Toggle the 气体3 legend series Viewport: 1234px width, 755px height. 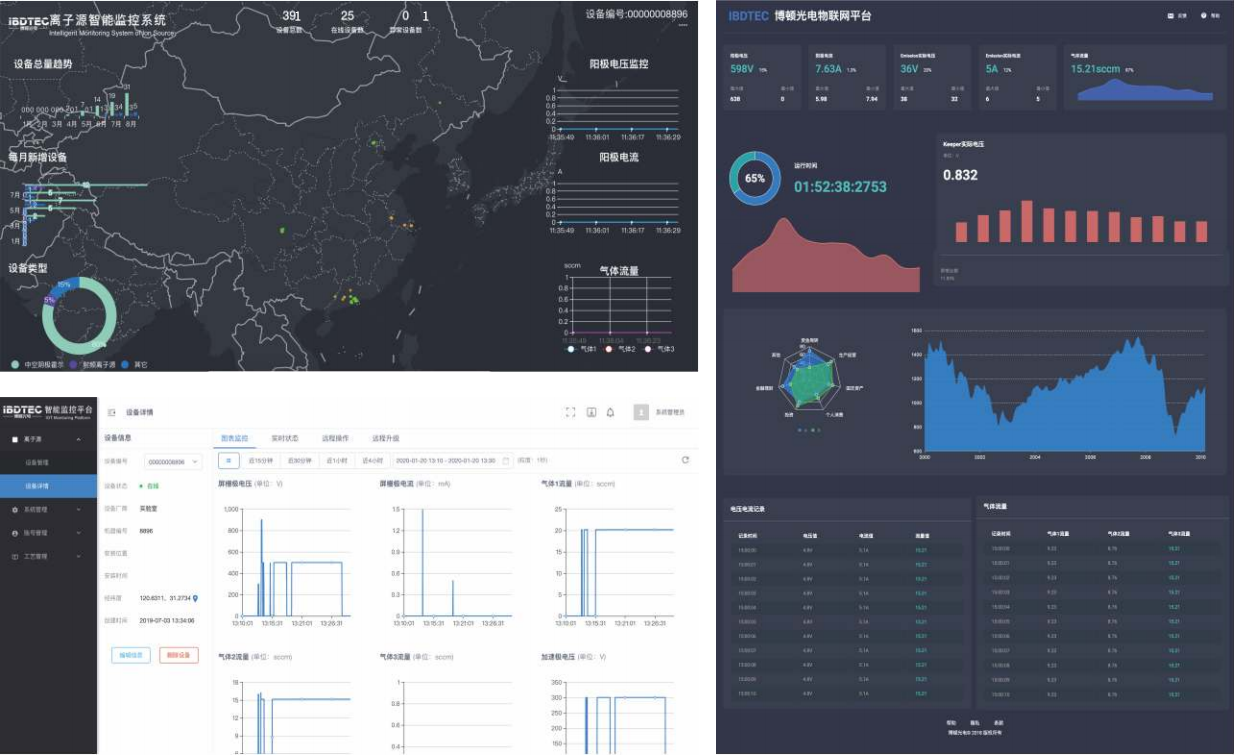(x=658, y=349)
